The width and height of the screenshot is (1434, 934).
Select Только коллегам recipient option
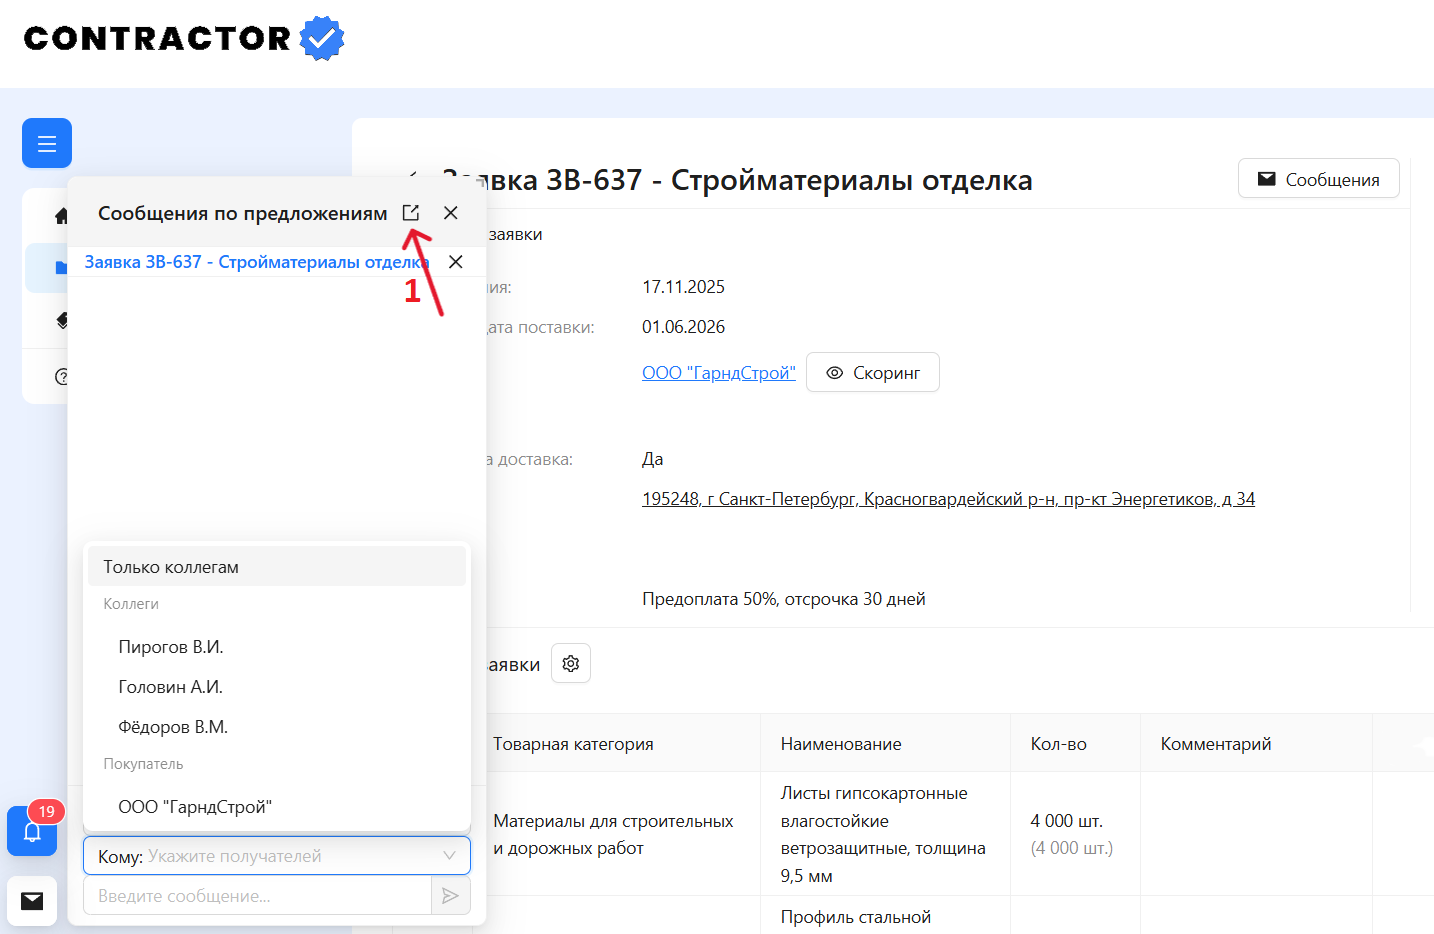tap(277, 567)
